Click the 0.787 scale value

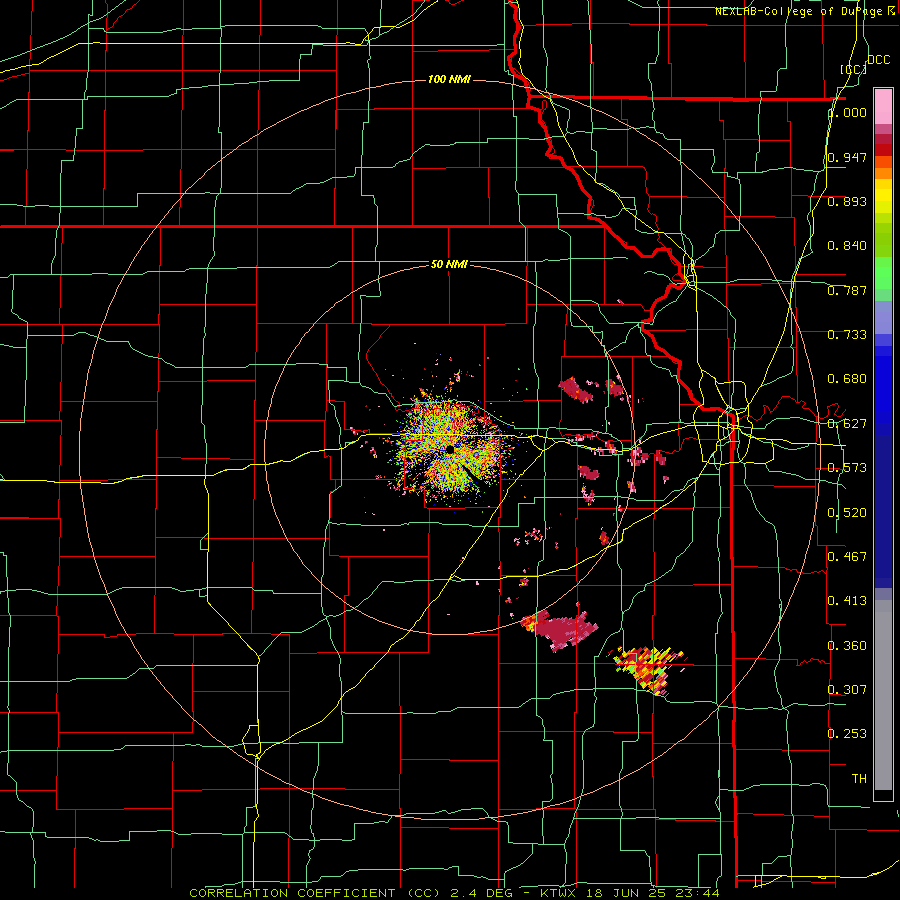click(x=847, y=290)
